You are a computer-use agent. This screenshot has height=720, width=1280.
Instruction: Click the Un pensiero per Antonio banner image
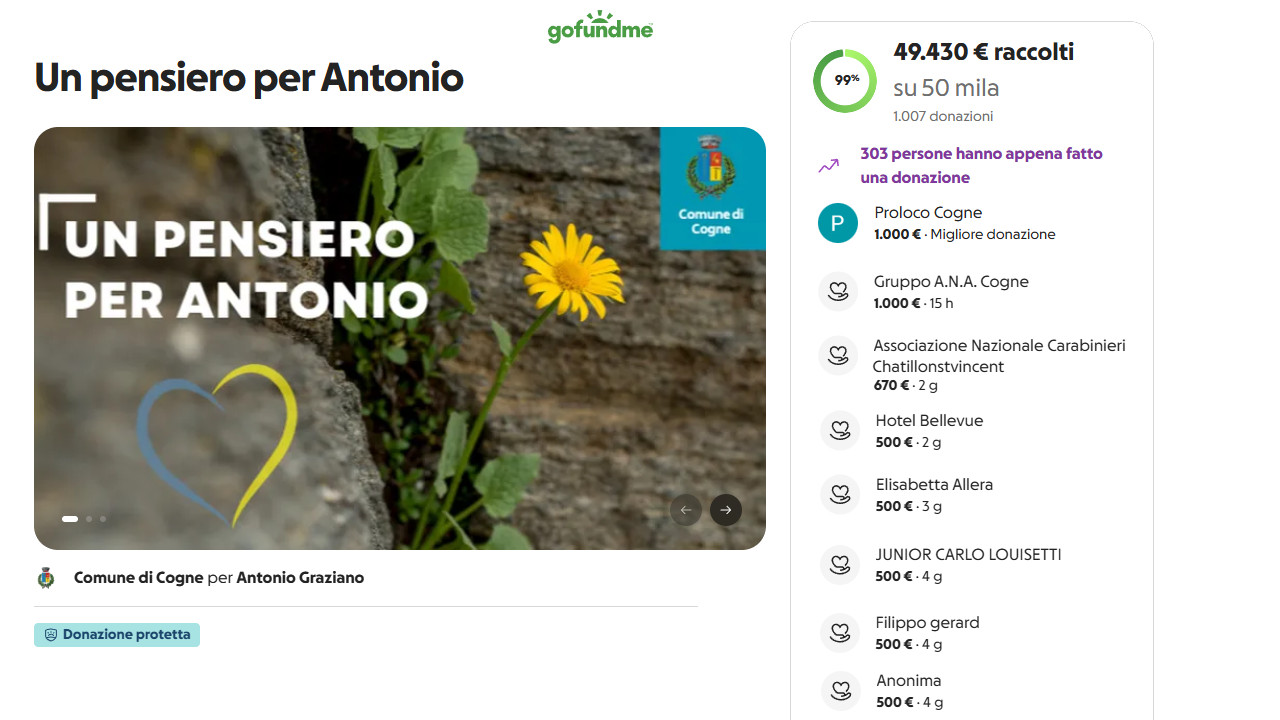click(x=400, y=337)
